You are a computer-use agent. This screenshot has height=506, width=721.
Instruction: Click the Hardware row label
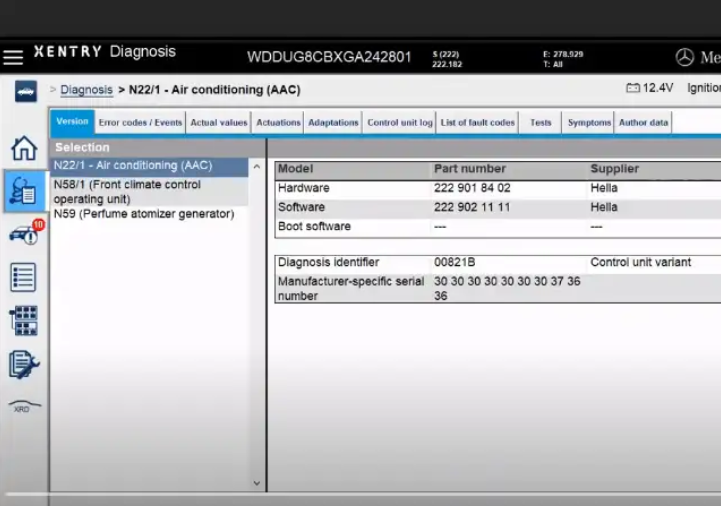tap(303, 188)
